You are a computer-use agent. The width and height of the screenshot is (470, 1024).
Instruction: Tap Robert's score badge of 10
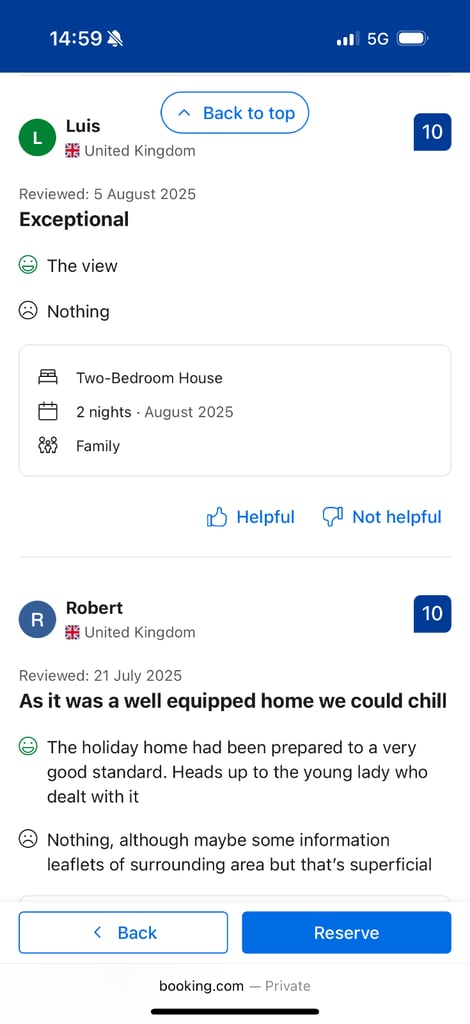tap(432, 614)
